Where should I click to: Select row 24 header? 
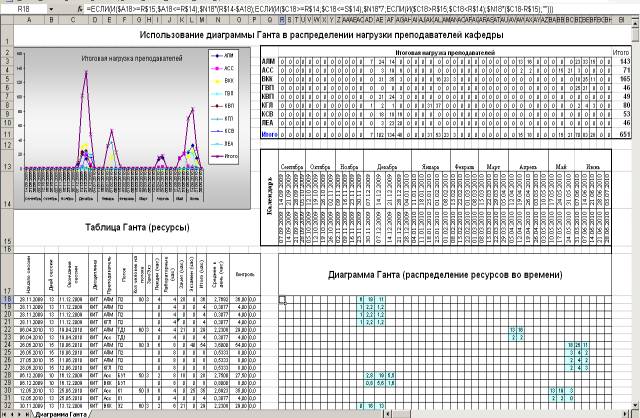click(x=7, y=345)
